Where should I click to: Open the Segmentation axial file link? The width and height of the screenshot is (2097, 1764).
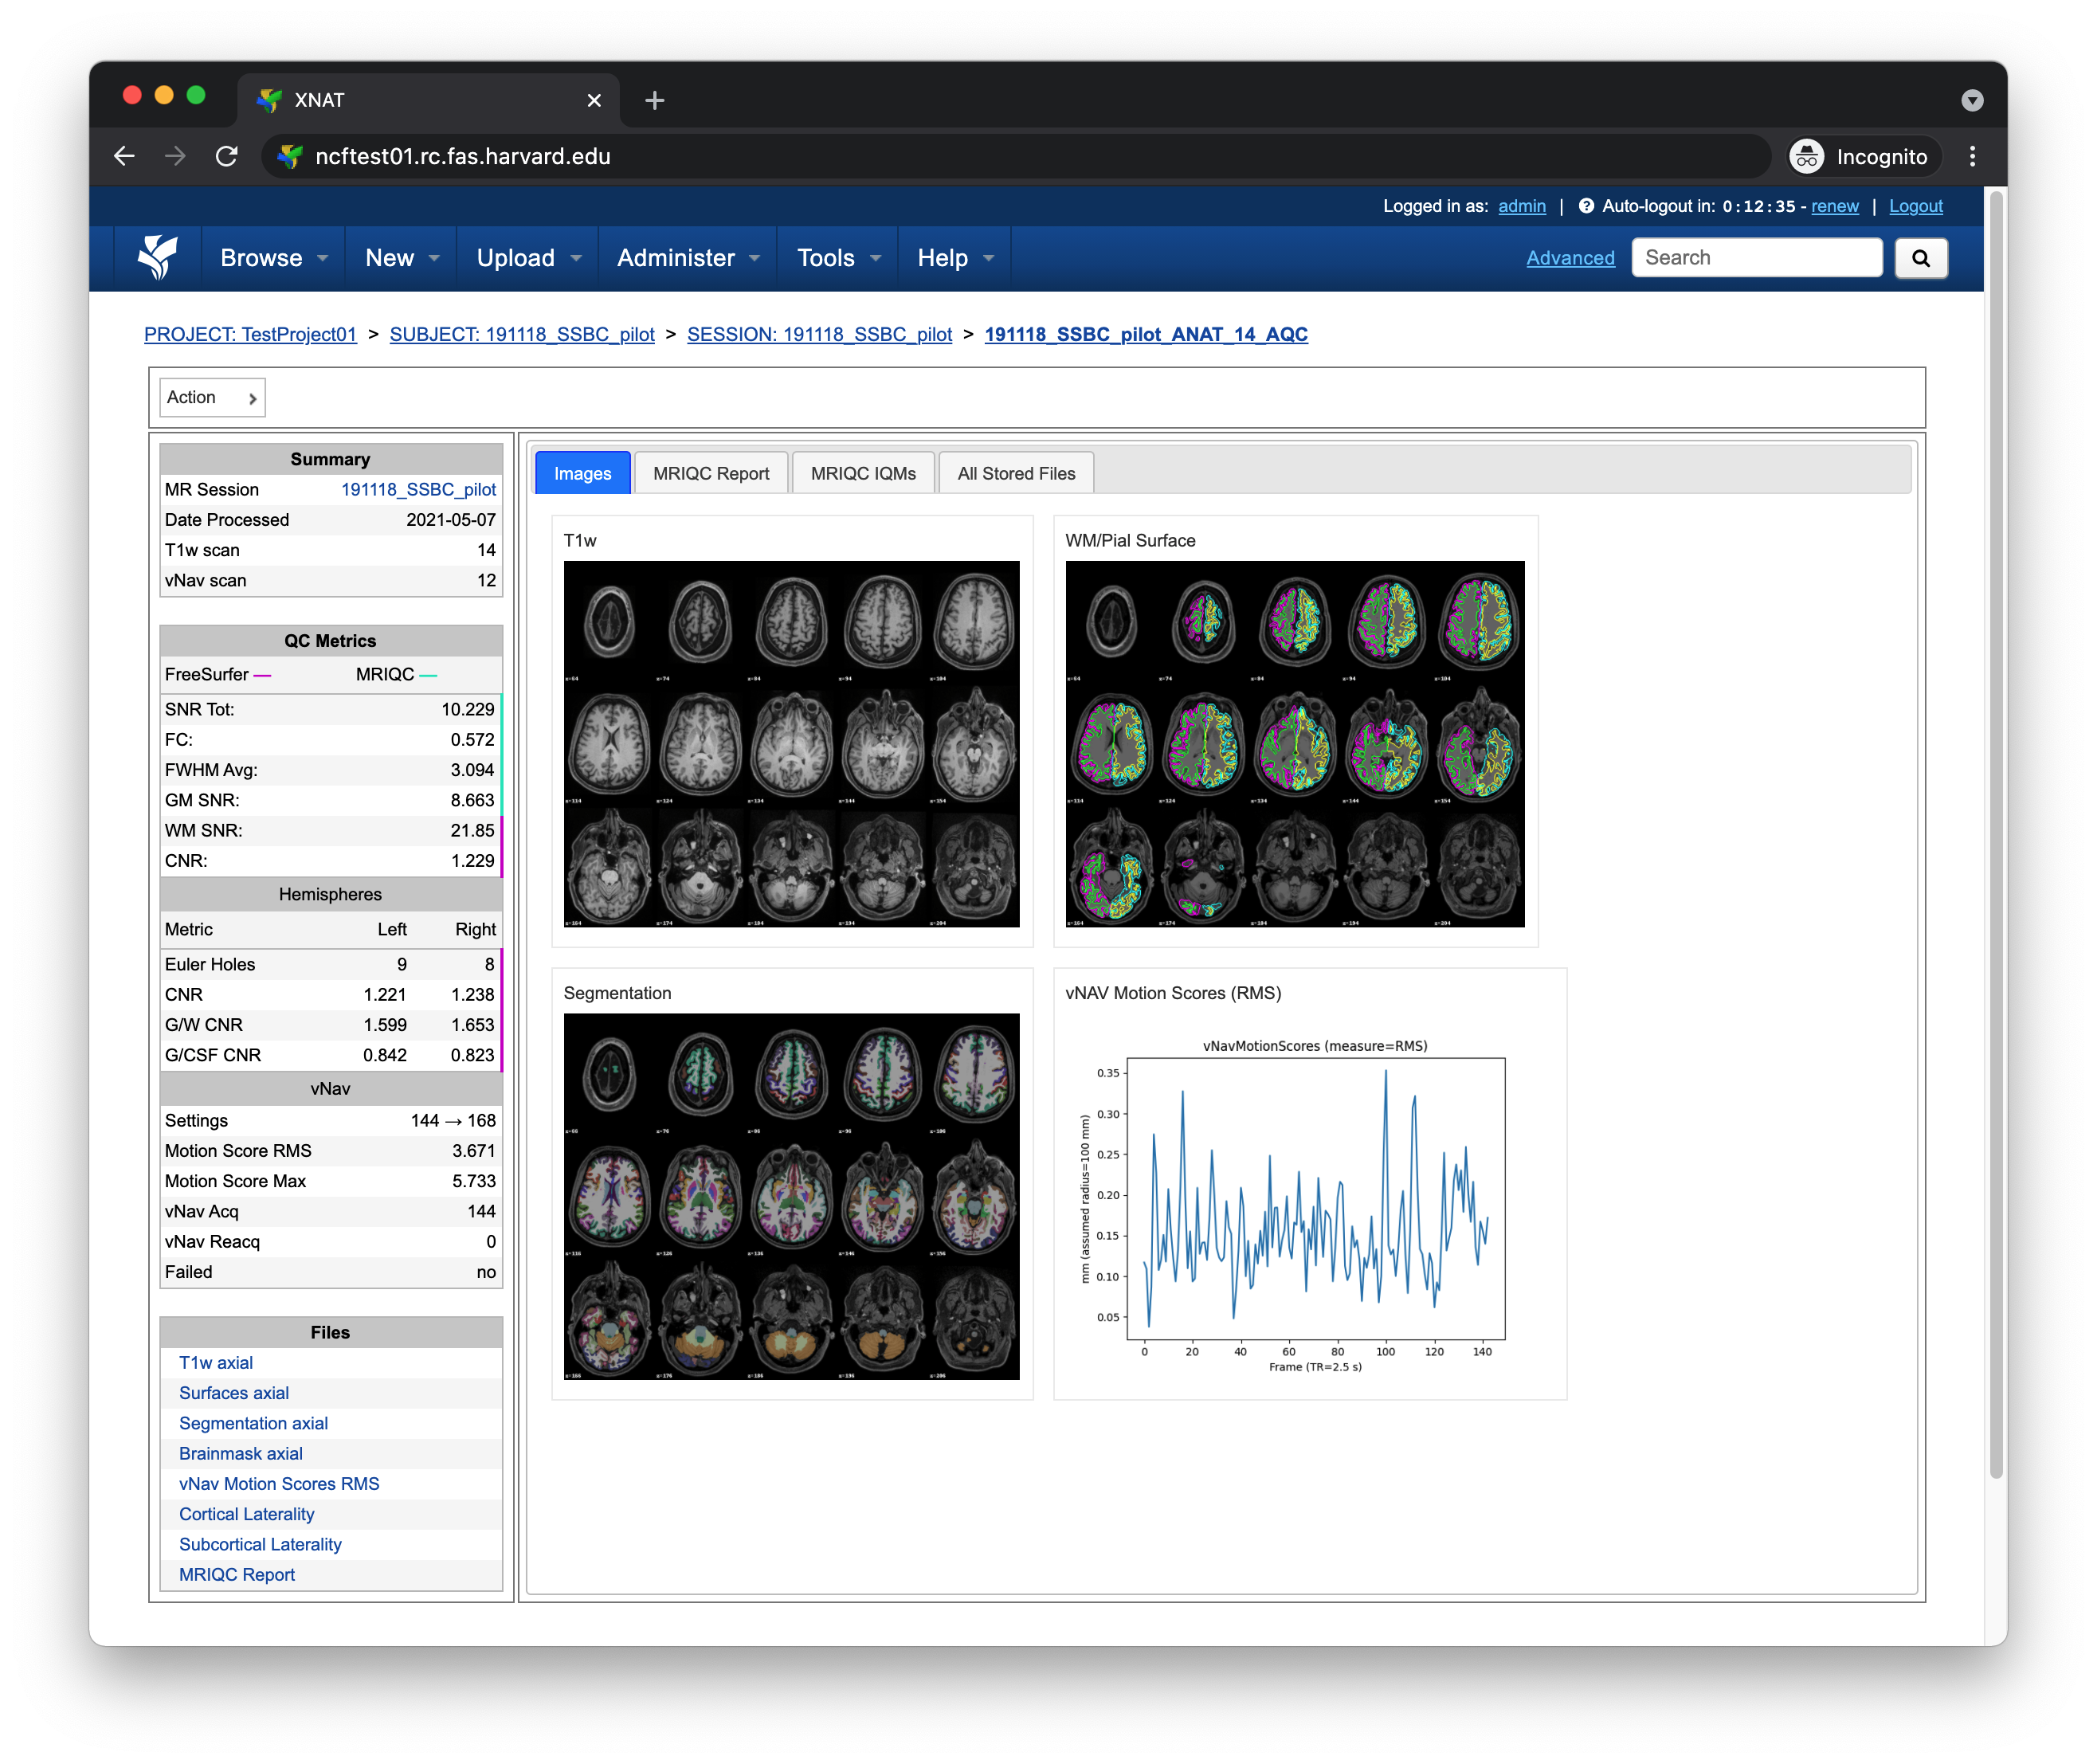[253, 1422]
